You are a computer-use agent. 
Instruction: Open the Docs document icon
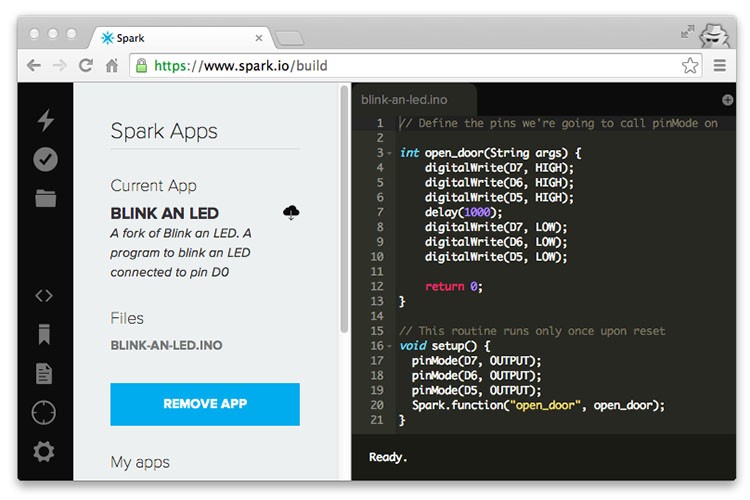point(44,373)
